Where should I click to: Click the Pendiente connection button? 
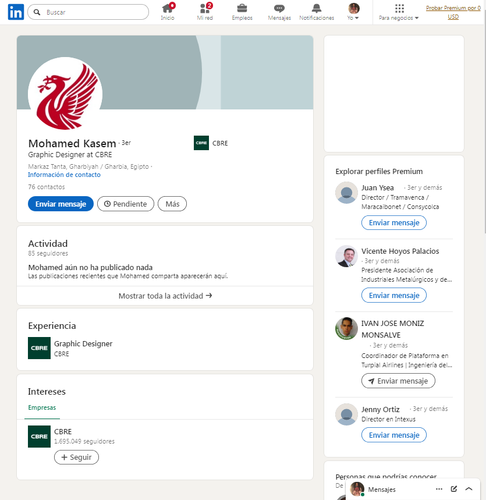126,204
